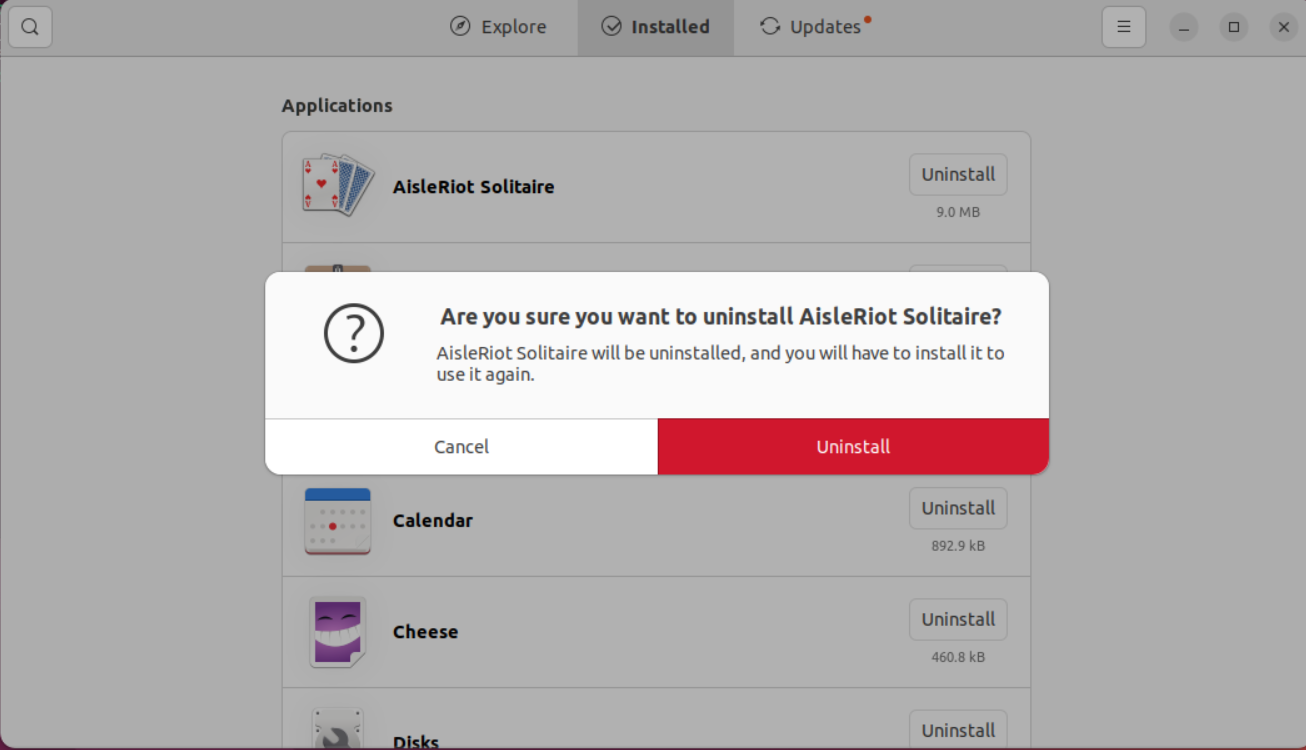Open the hamburger main menu
This screenshot has height=750, width=1306.
coord(1124,27)
